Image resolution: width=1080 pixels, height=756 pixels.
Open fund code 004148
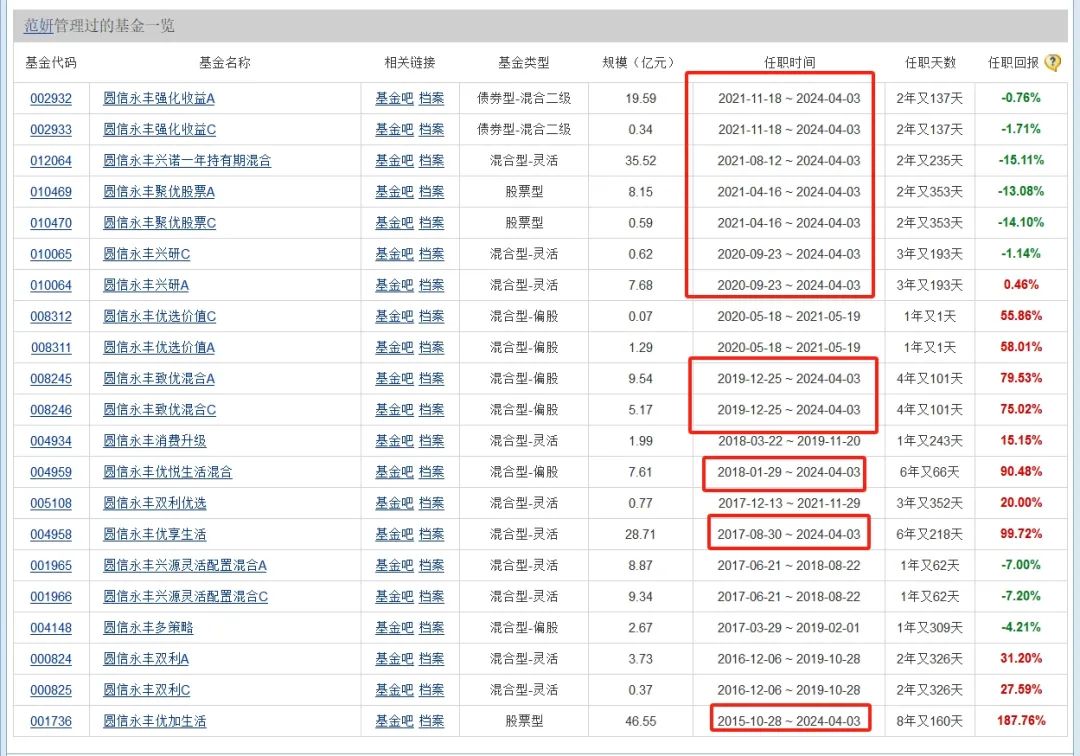pyautogui.click(x=51, y=628)
